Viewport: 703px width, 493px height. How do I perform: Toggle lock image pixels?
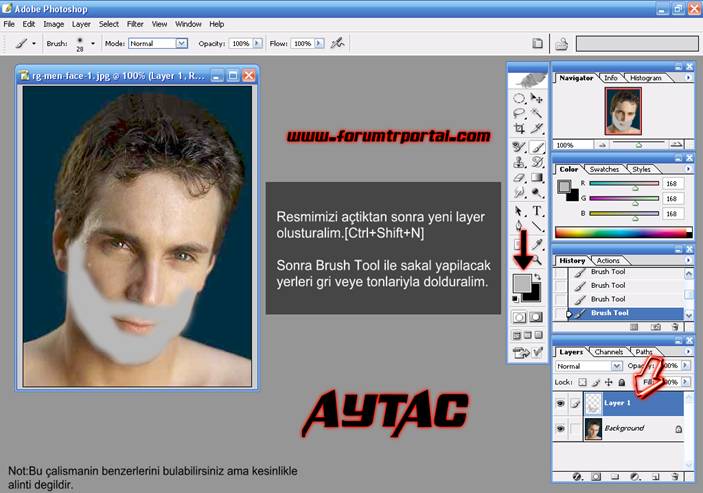pyautogui.click(x=595, y=382)
